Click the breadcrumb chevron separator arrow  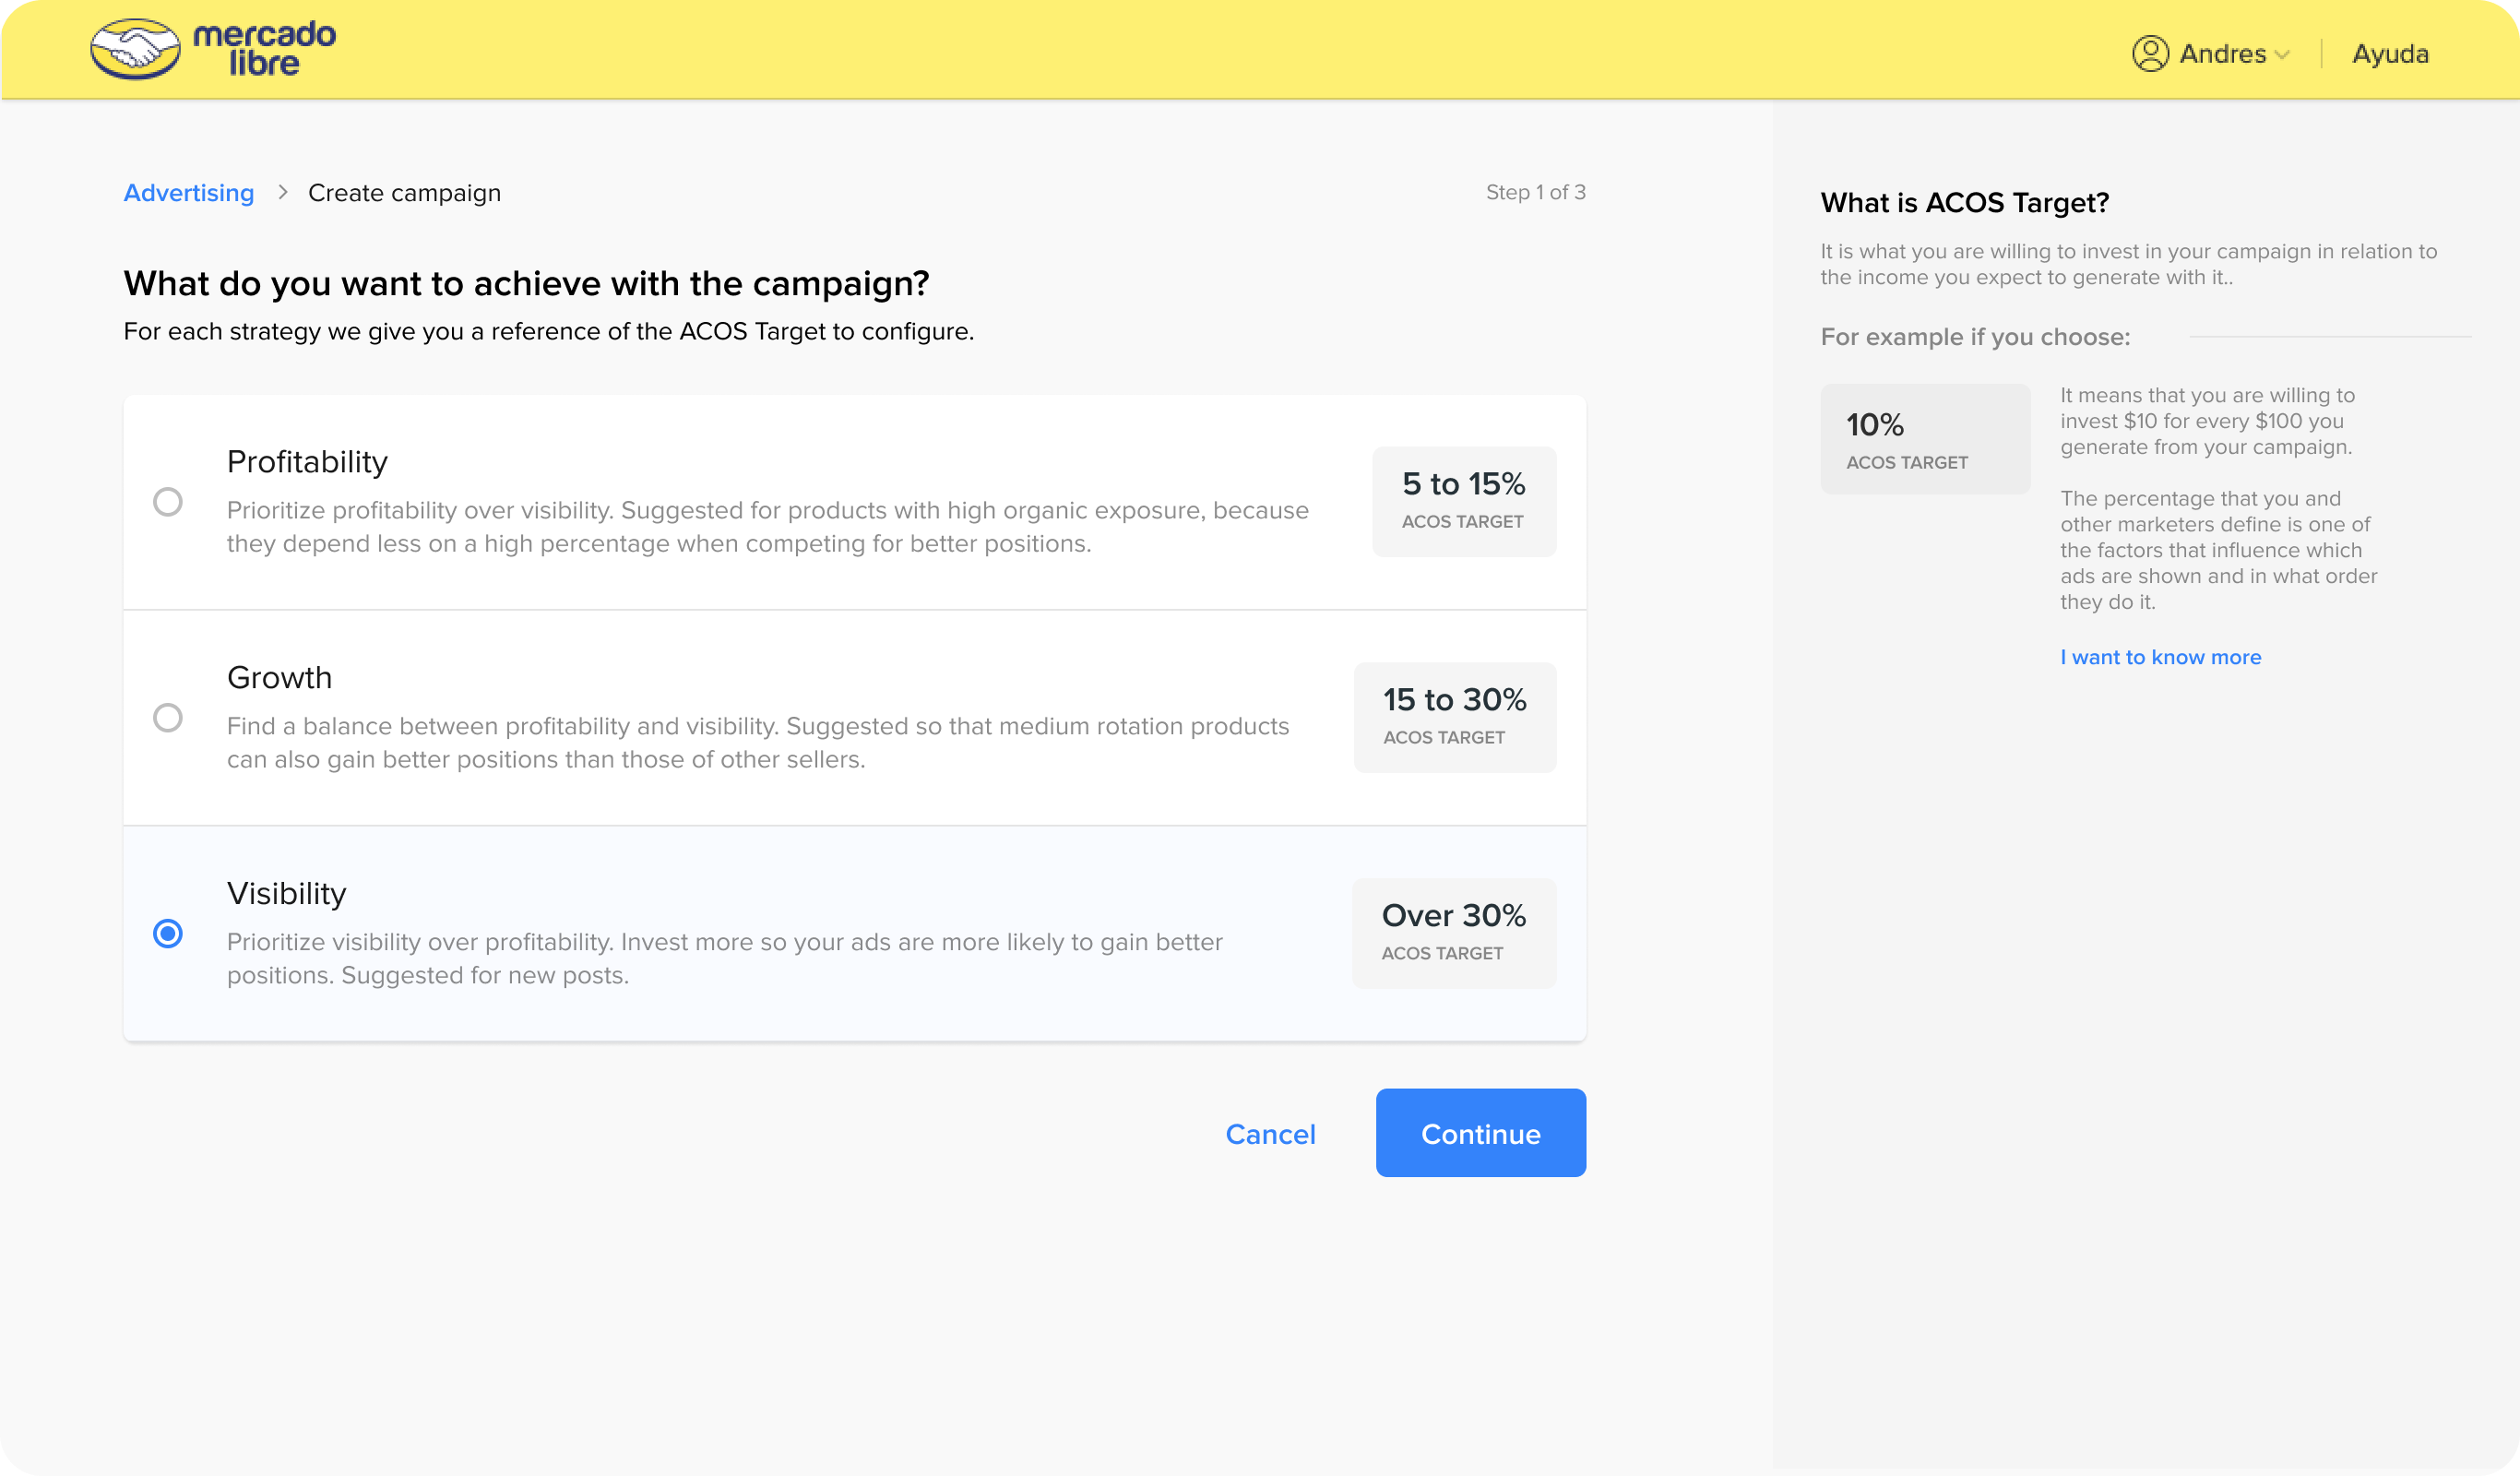click(x=283, y=192)
